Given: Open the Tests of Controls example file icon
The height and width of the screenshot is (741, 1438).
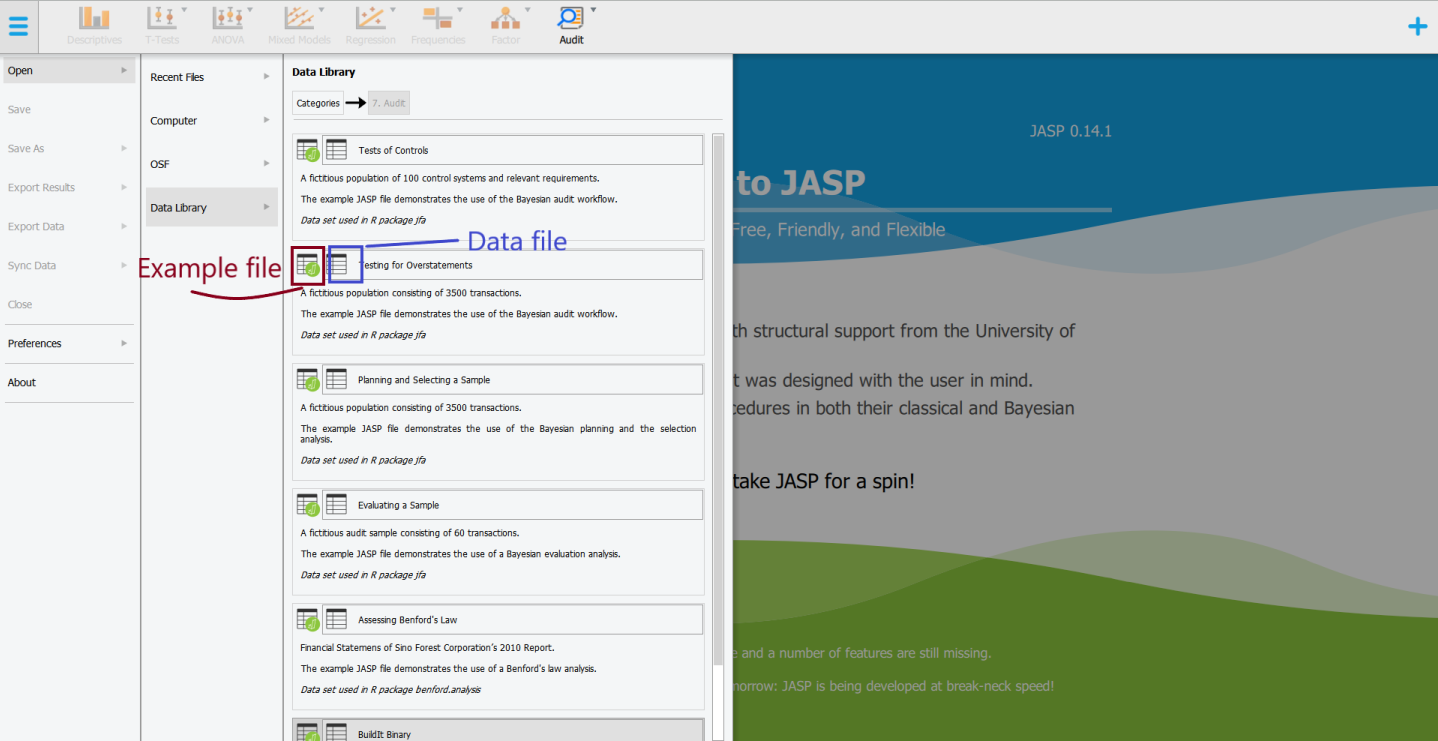Looking at the screenshot, I should pyautogui.click(x=307, y=149).
